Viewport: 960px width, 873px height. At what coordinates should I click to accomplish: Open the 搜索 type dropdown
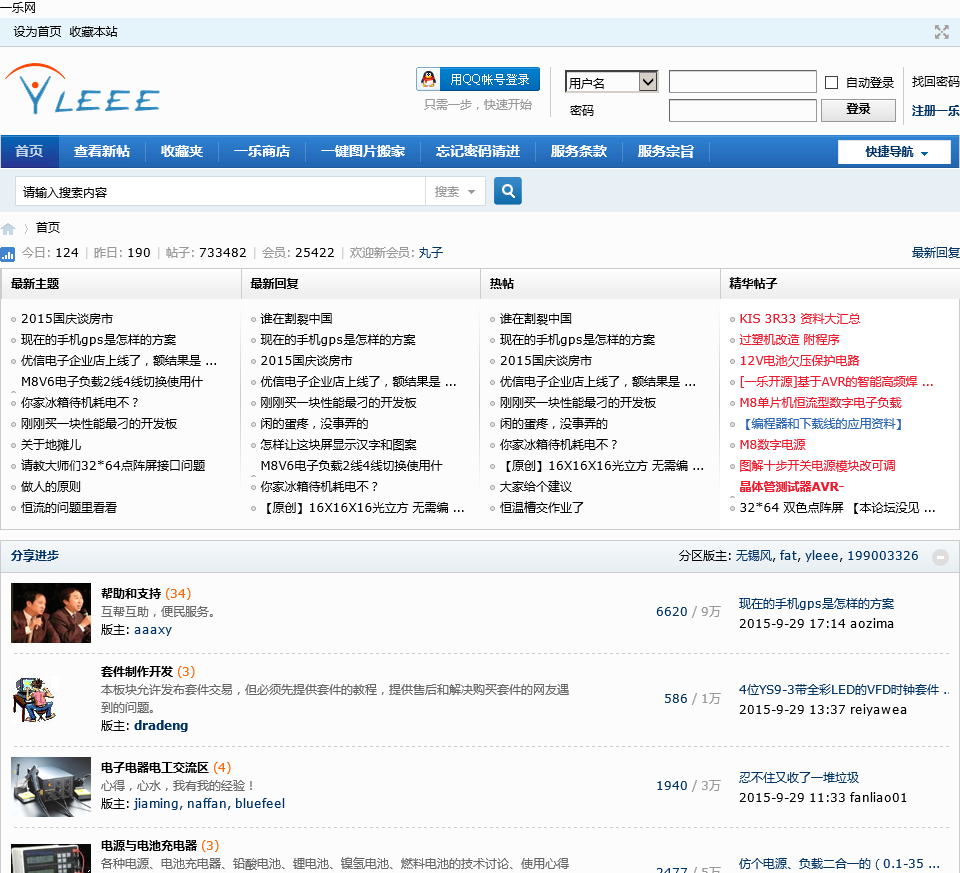coord(455,192)
